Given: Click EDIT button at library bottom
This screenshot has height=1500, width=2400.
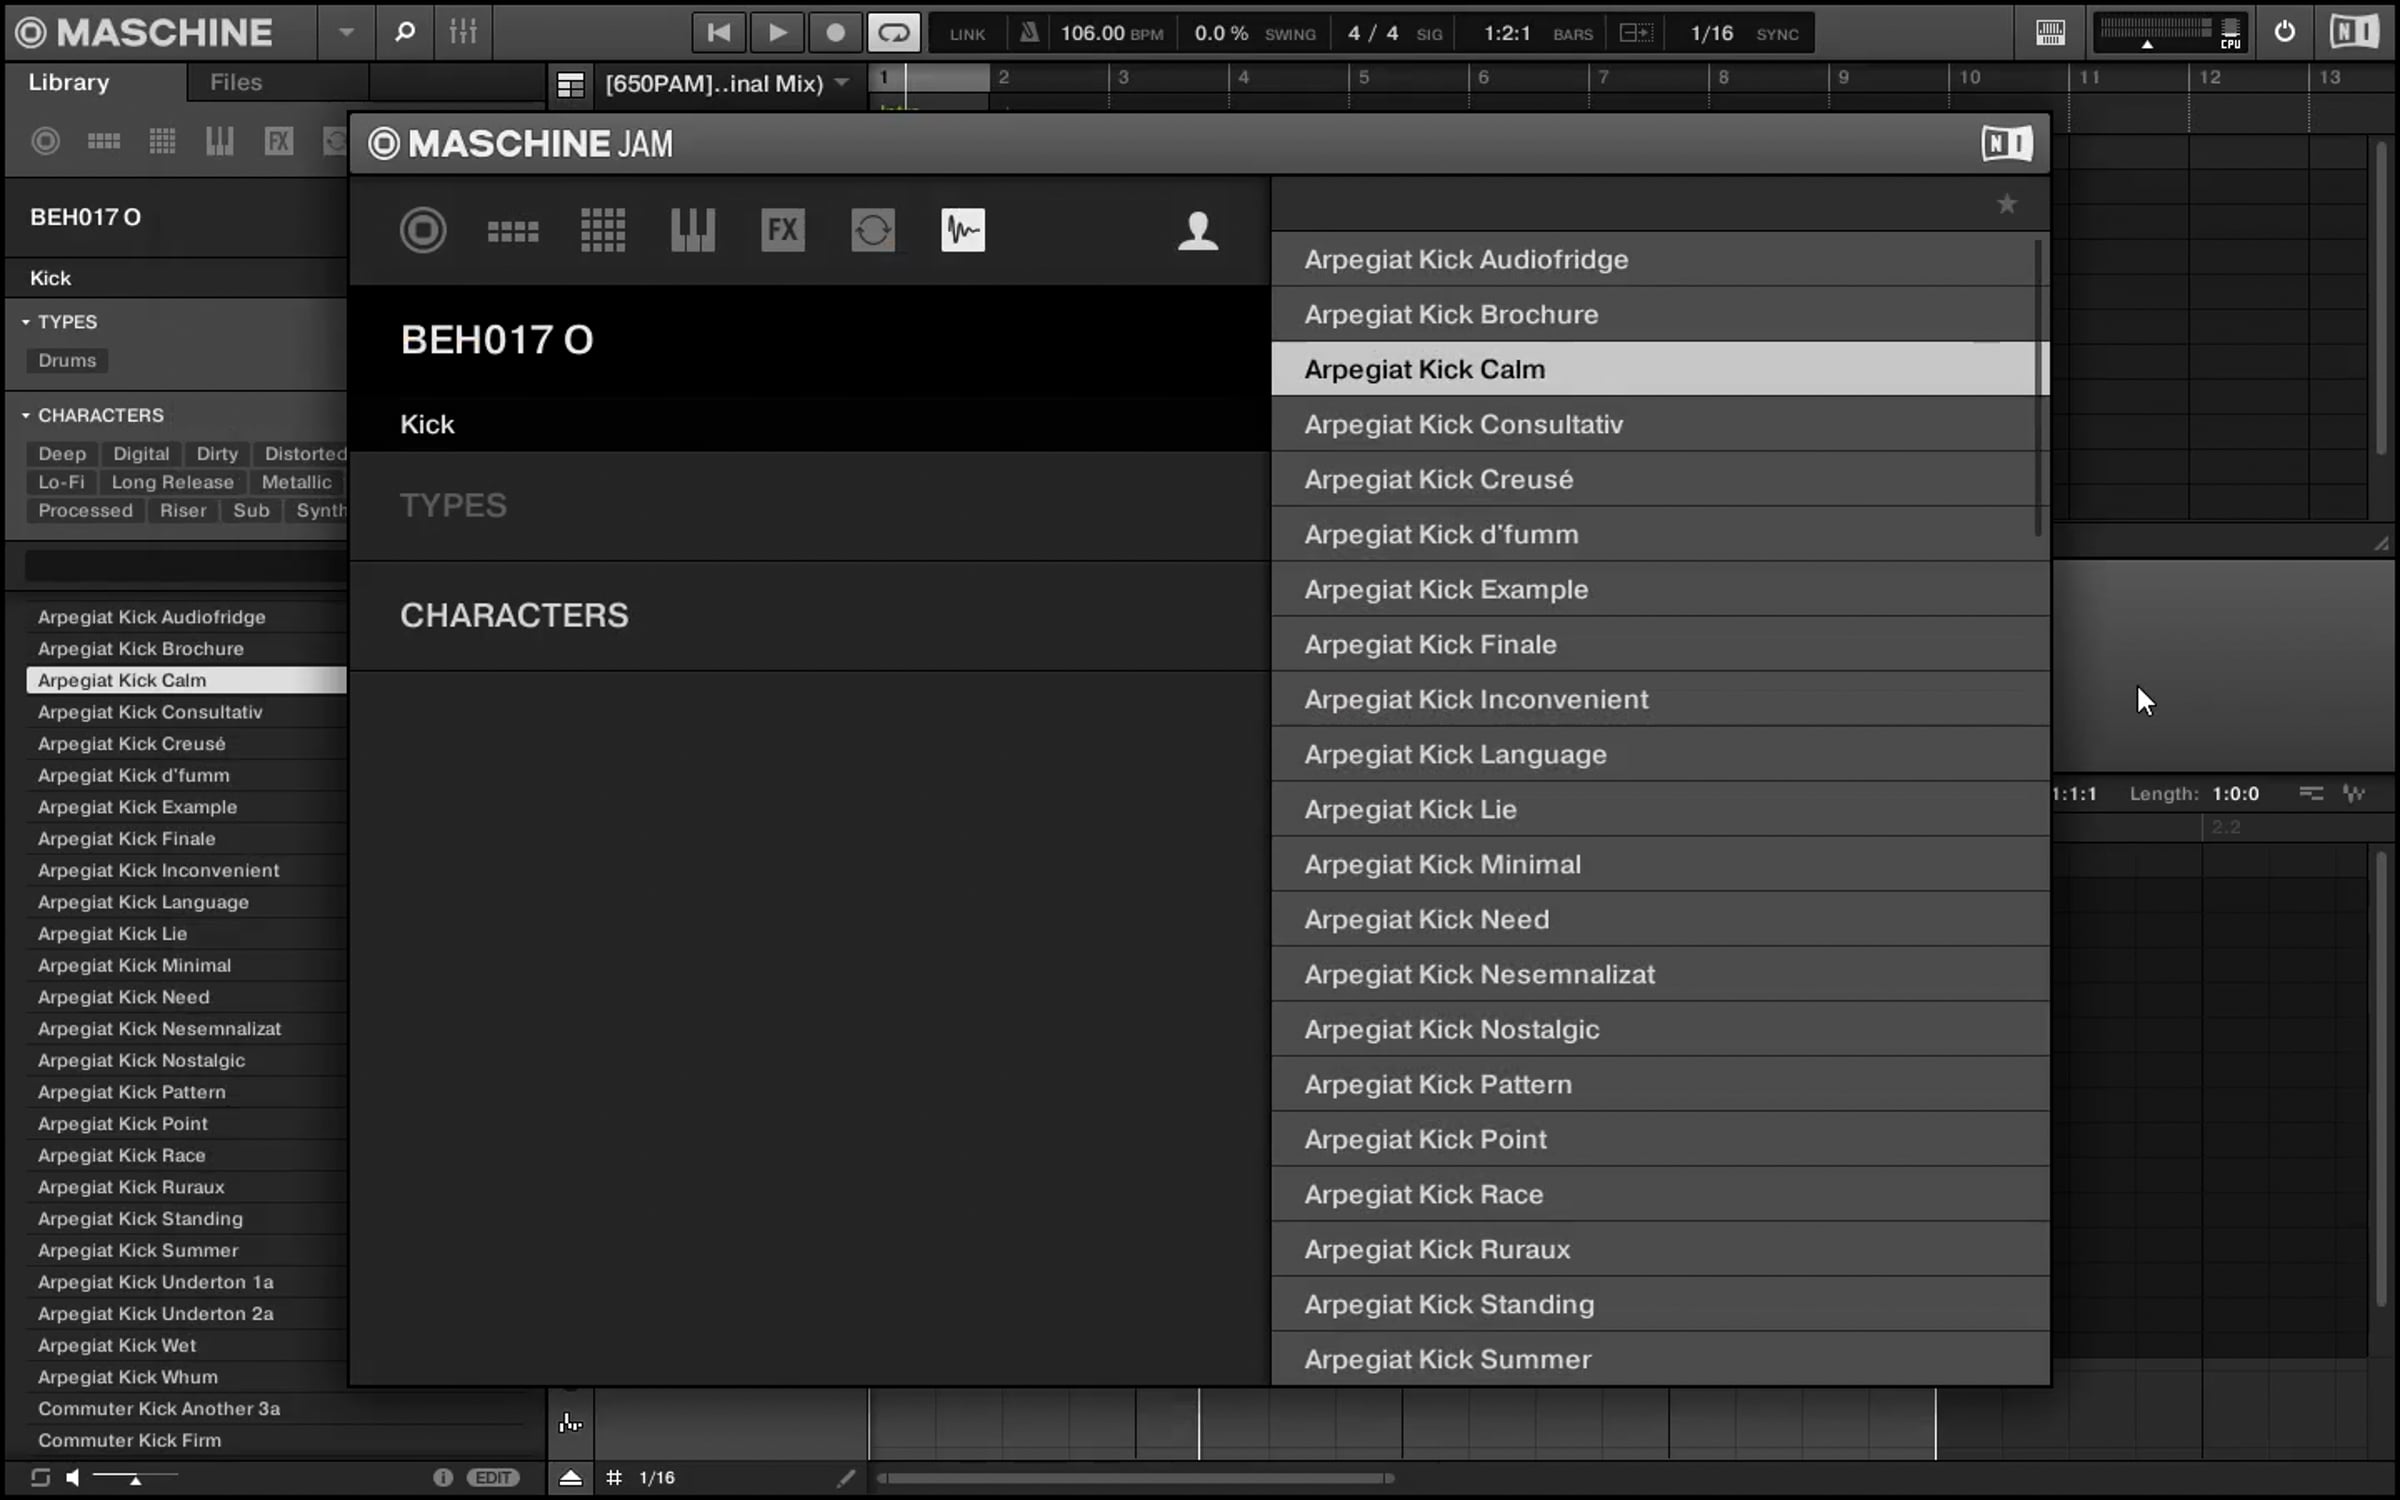Looking at the screenshot, I should click(493, 1477).
